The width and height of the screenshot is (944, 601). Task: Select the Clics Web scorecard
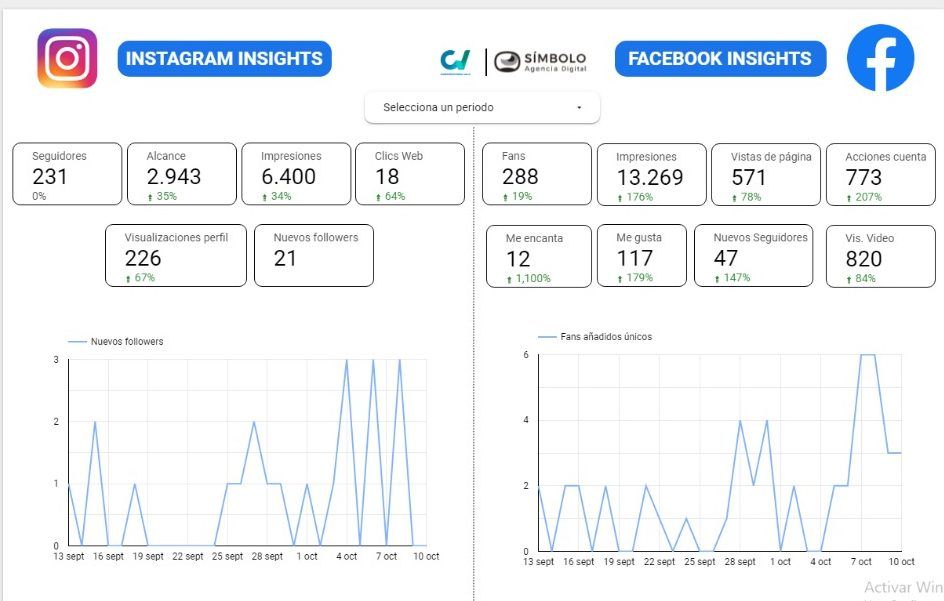410,174
